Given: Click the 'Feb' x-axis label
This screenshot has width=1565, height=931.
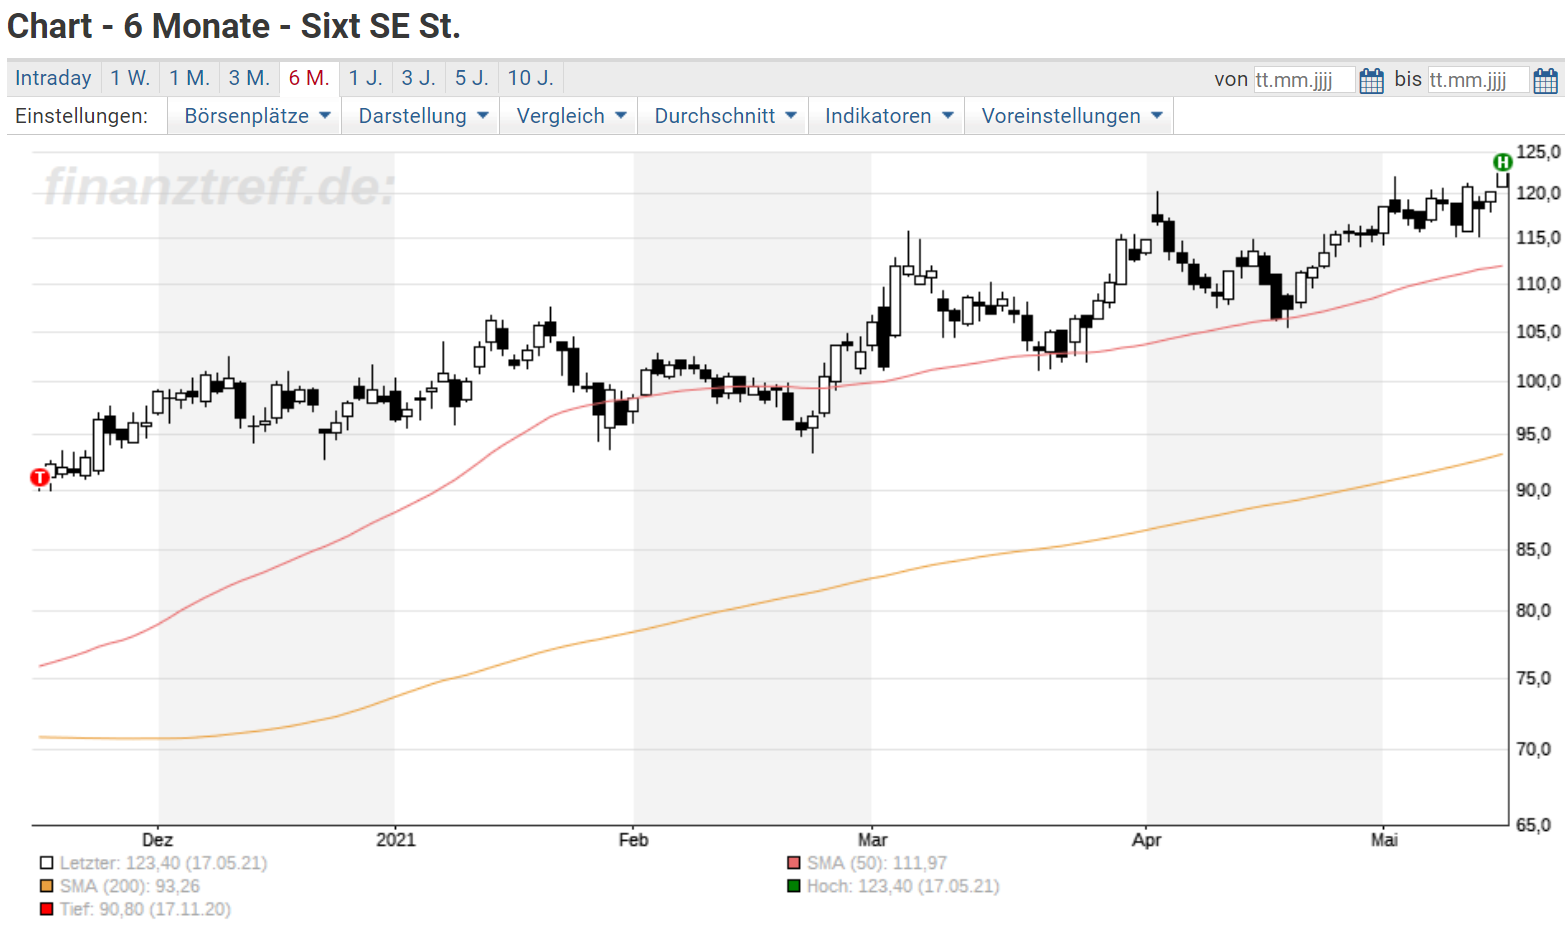Looking at the screenshot, I should (633, 840).
